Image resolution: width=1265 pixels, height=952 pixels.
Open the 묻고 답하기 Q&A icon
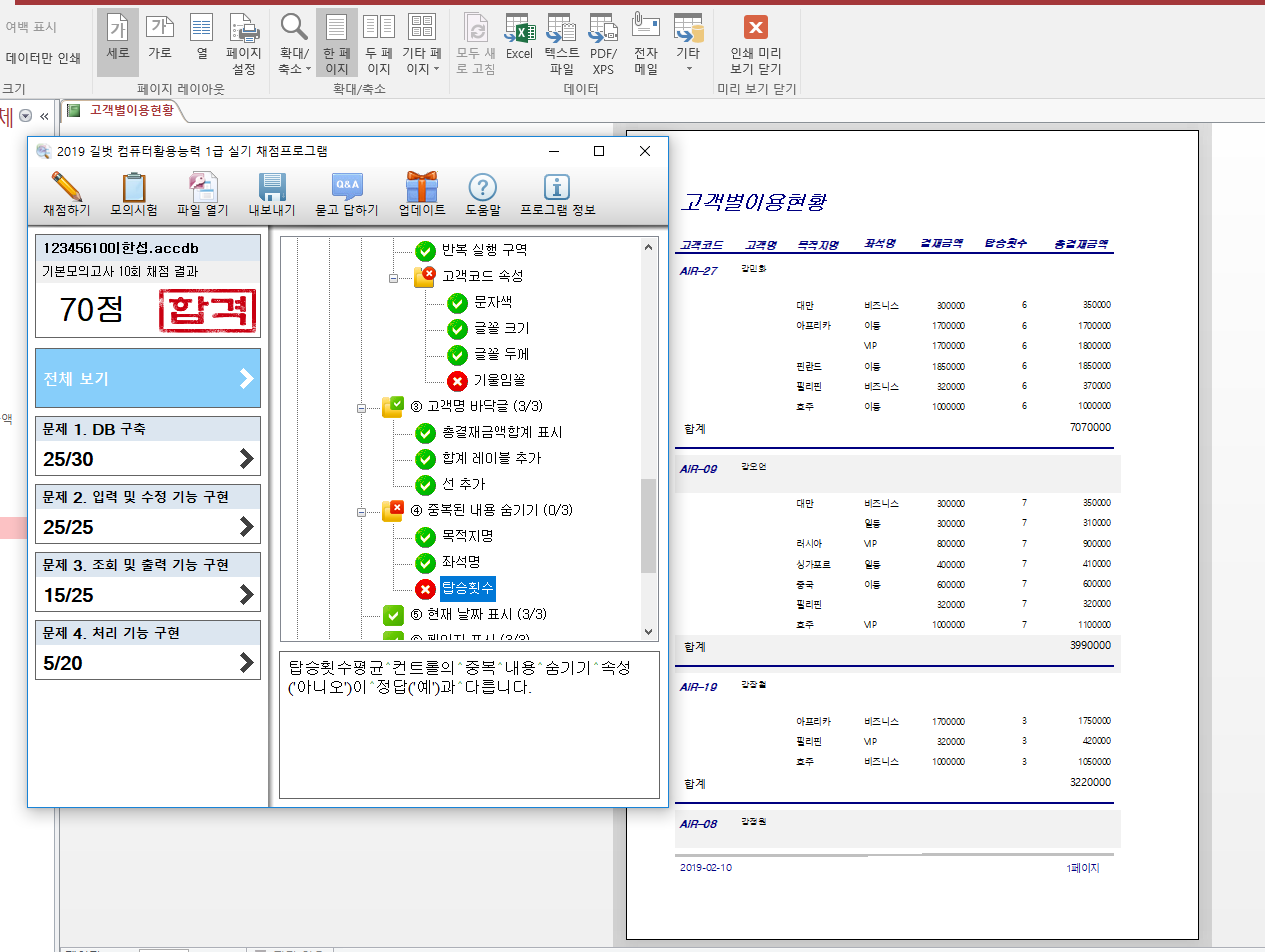(347, 188)
